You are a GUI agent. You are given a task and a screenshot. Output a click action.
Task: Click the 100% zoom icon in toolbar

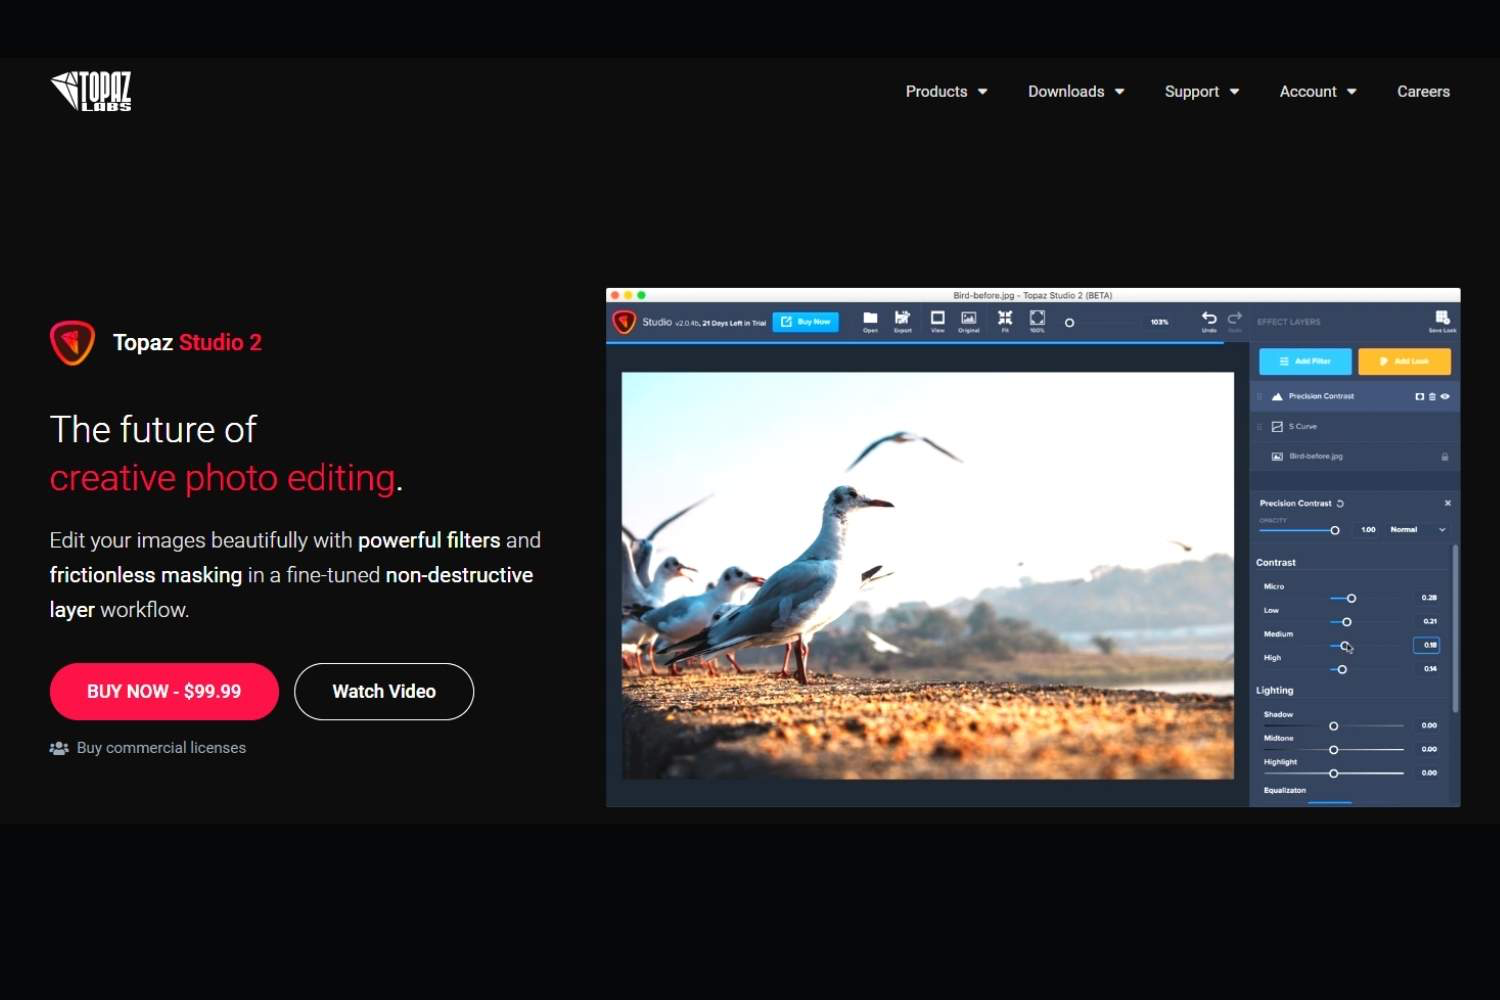point(1037,317)
